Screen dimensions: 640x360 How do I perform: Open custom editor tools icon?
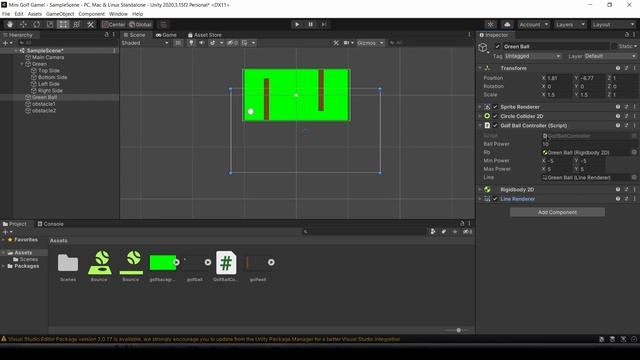click(x=90, y=24)
